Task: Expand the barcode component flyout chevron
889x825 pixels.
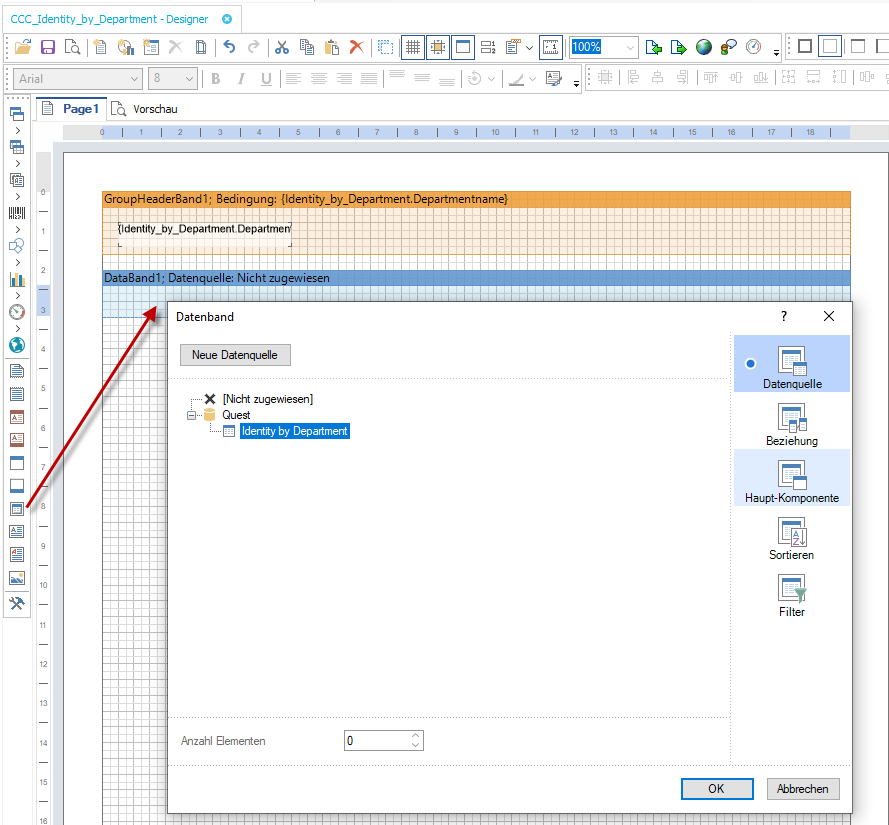Action: pyautogui.click(x=18, y=230)
